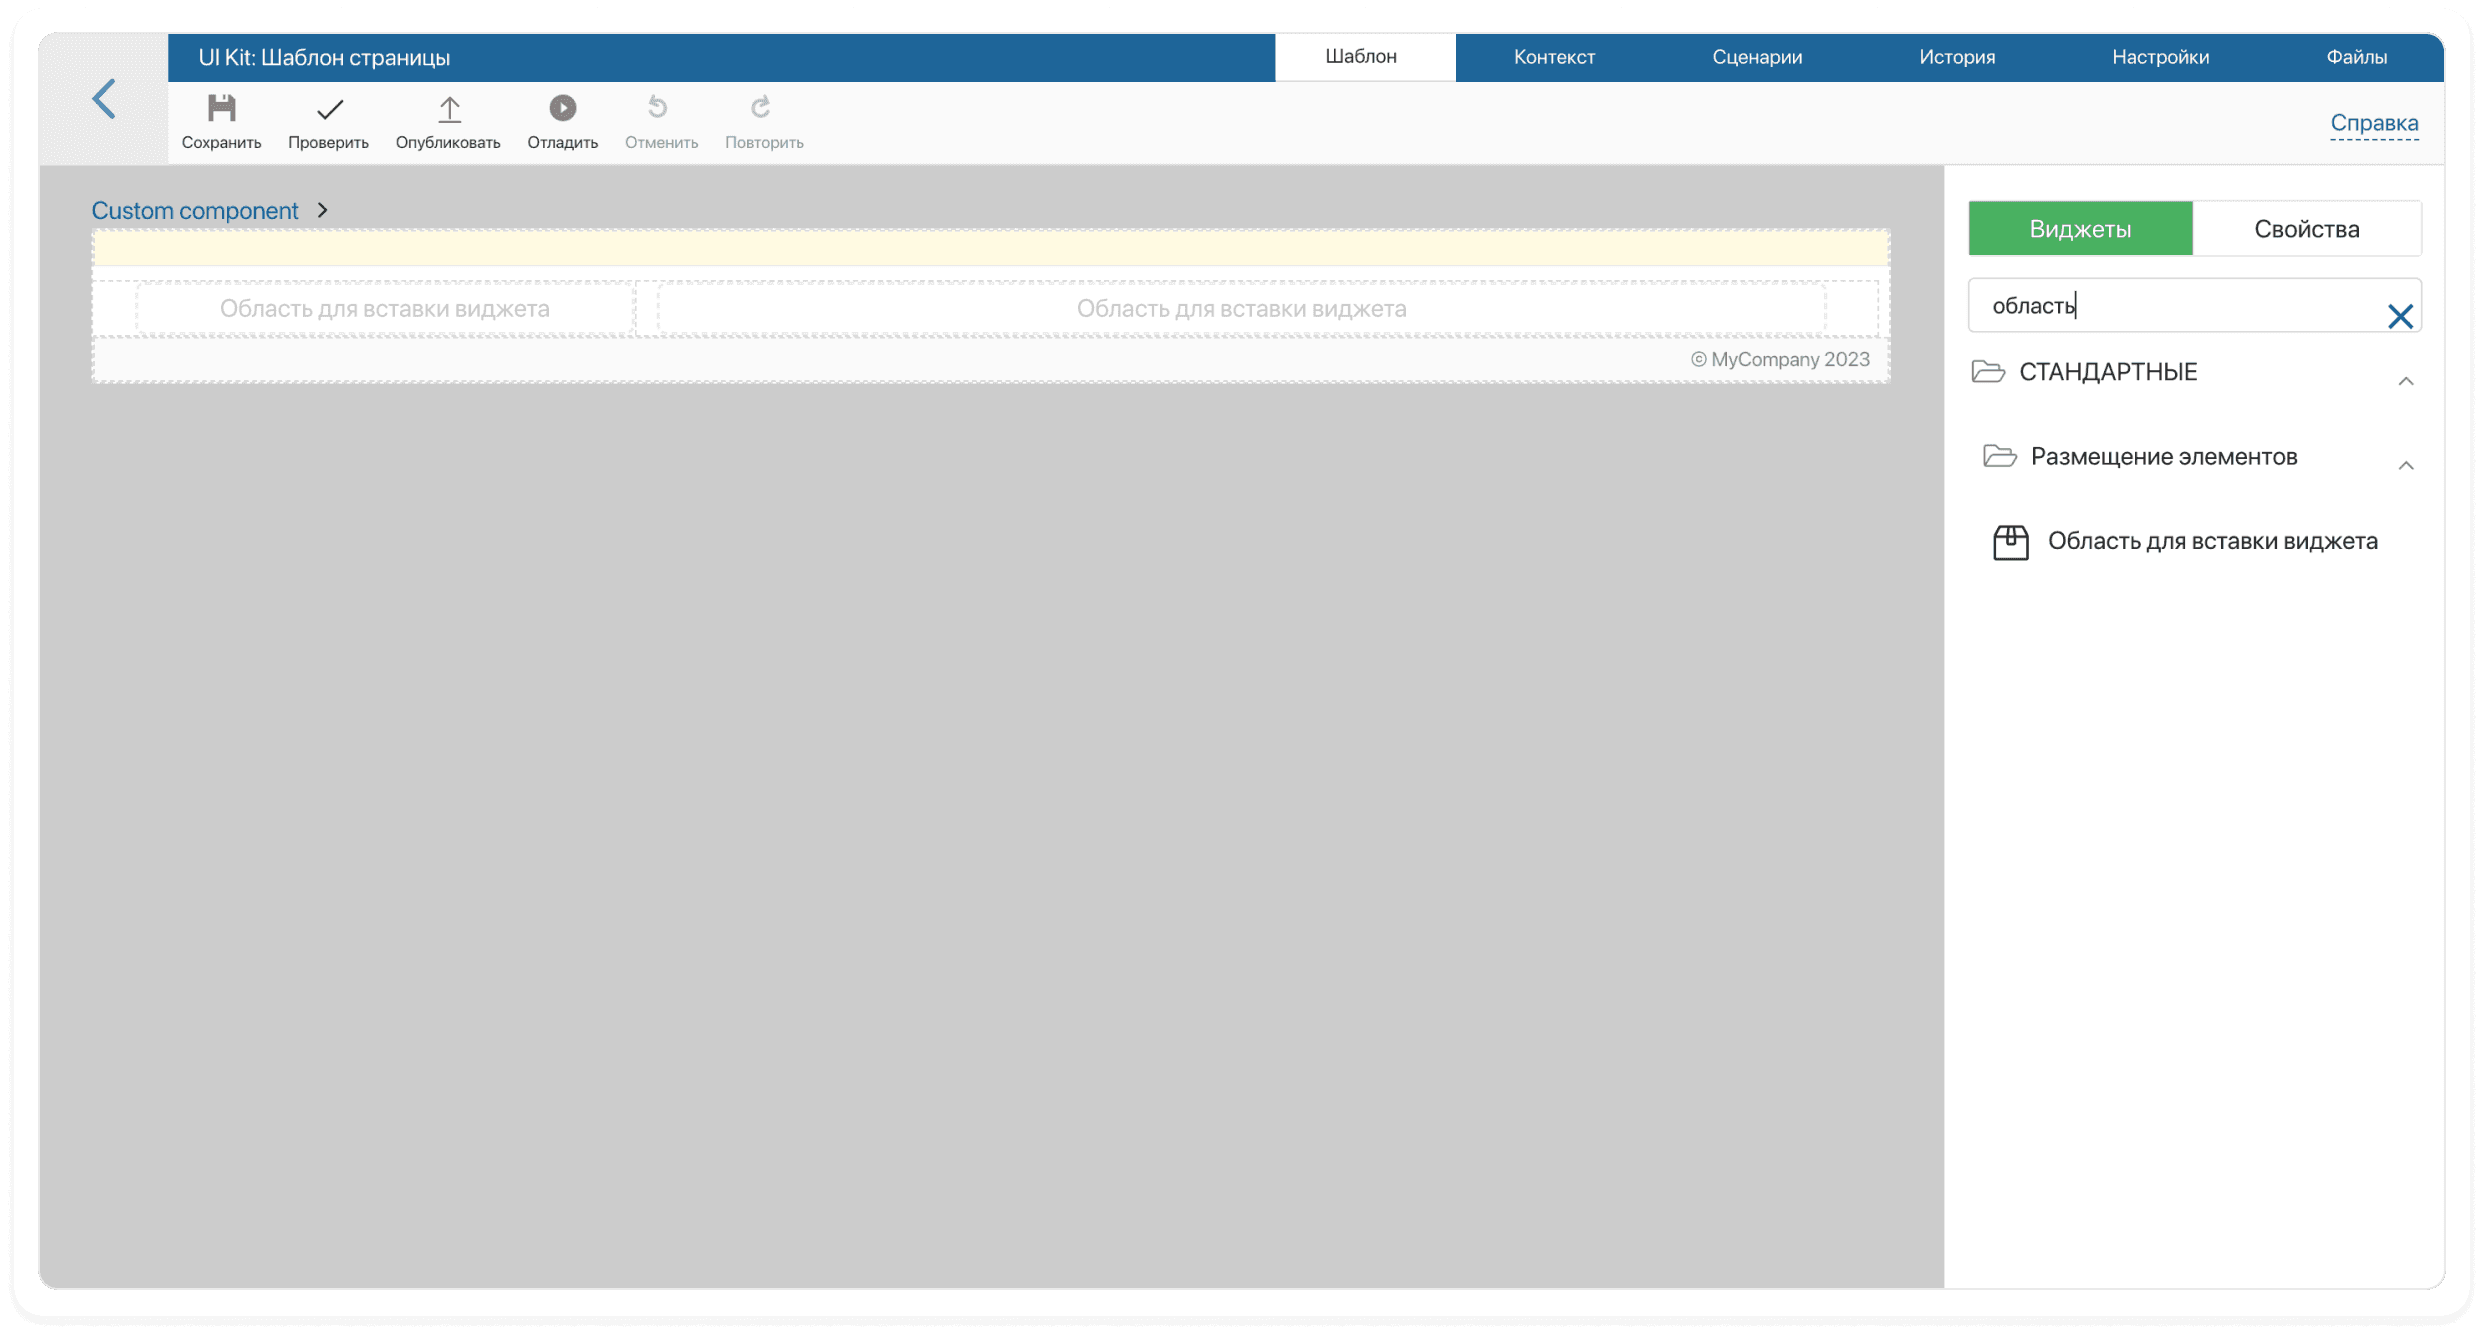Expand the breadcrumb arrow after Custom component
The width and height of the screenshot is (2482, 1335).
point(323,210)
